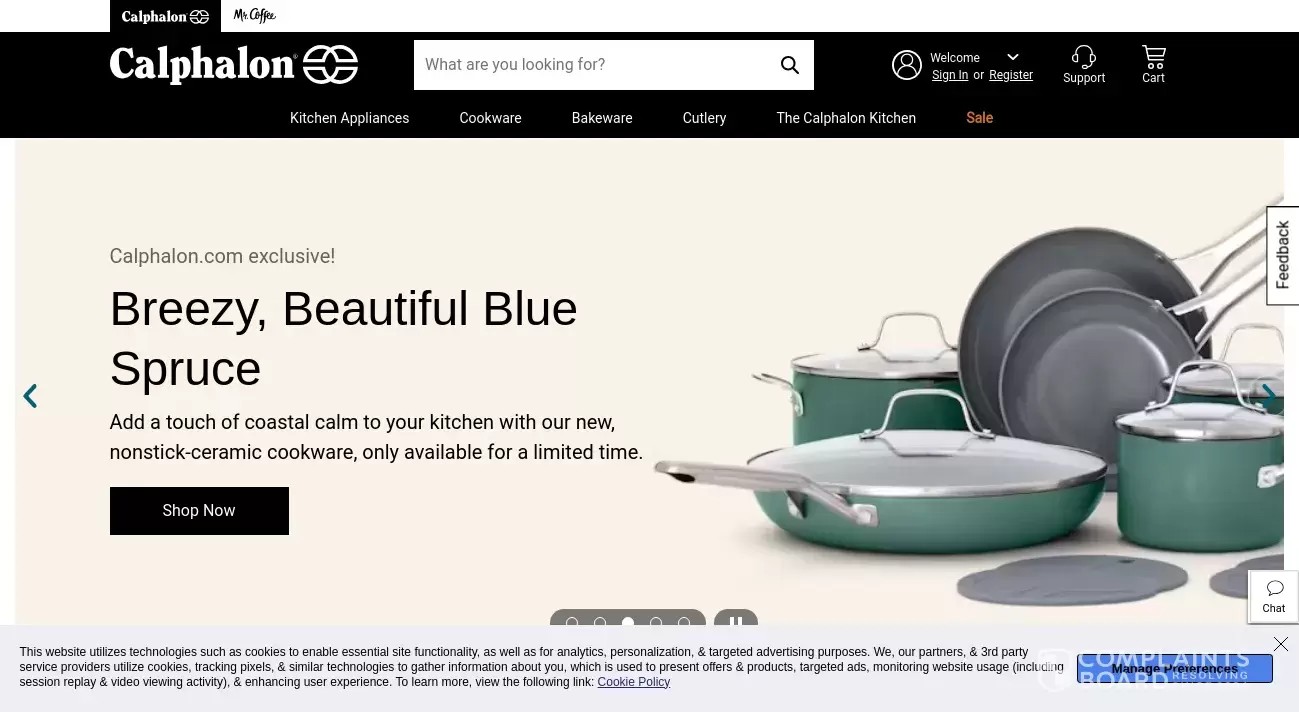Open the Cookware menu
This screenshot has height=712, width=1299.
[x=490, y=118]
